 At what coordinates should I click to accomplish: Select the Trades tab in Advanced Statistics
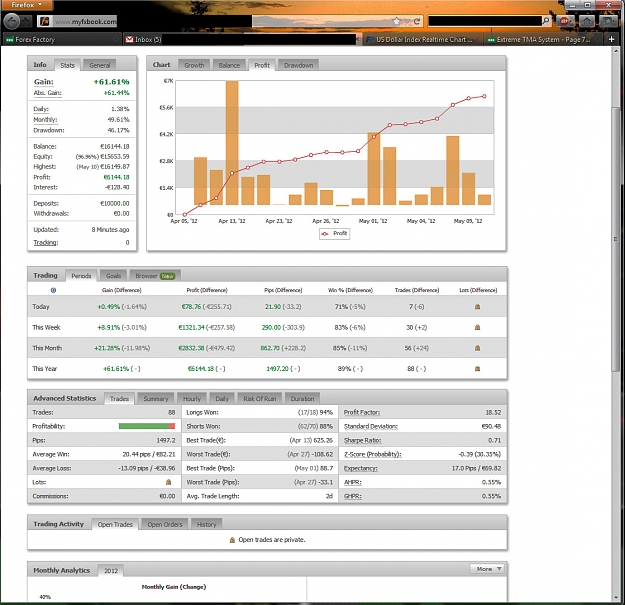click(x=119, y=398)
